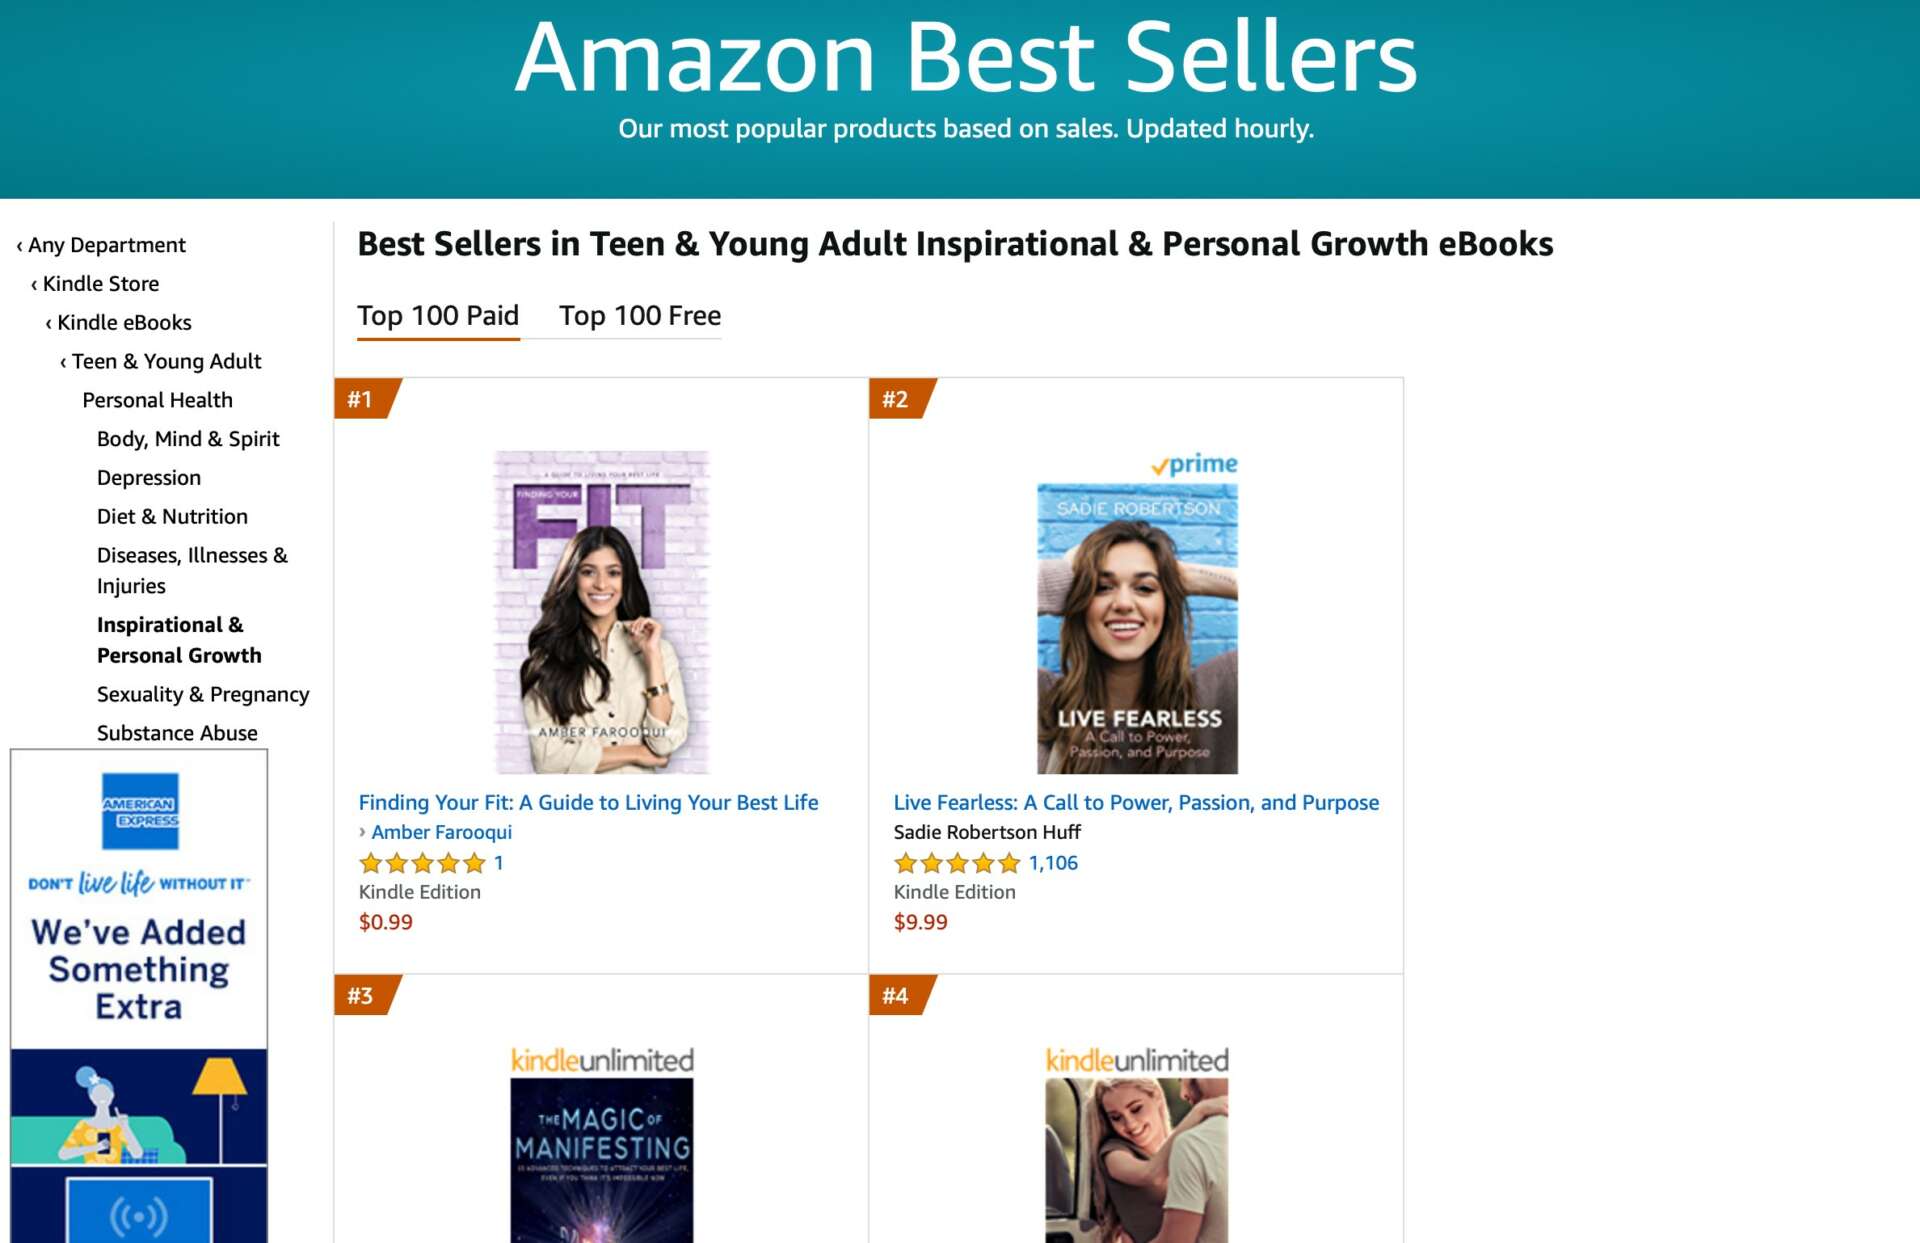The height and width of the screenshot is (1243, 1920).
Task: Navigate up to Kindle Store
Action: click(100, 284)
